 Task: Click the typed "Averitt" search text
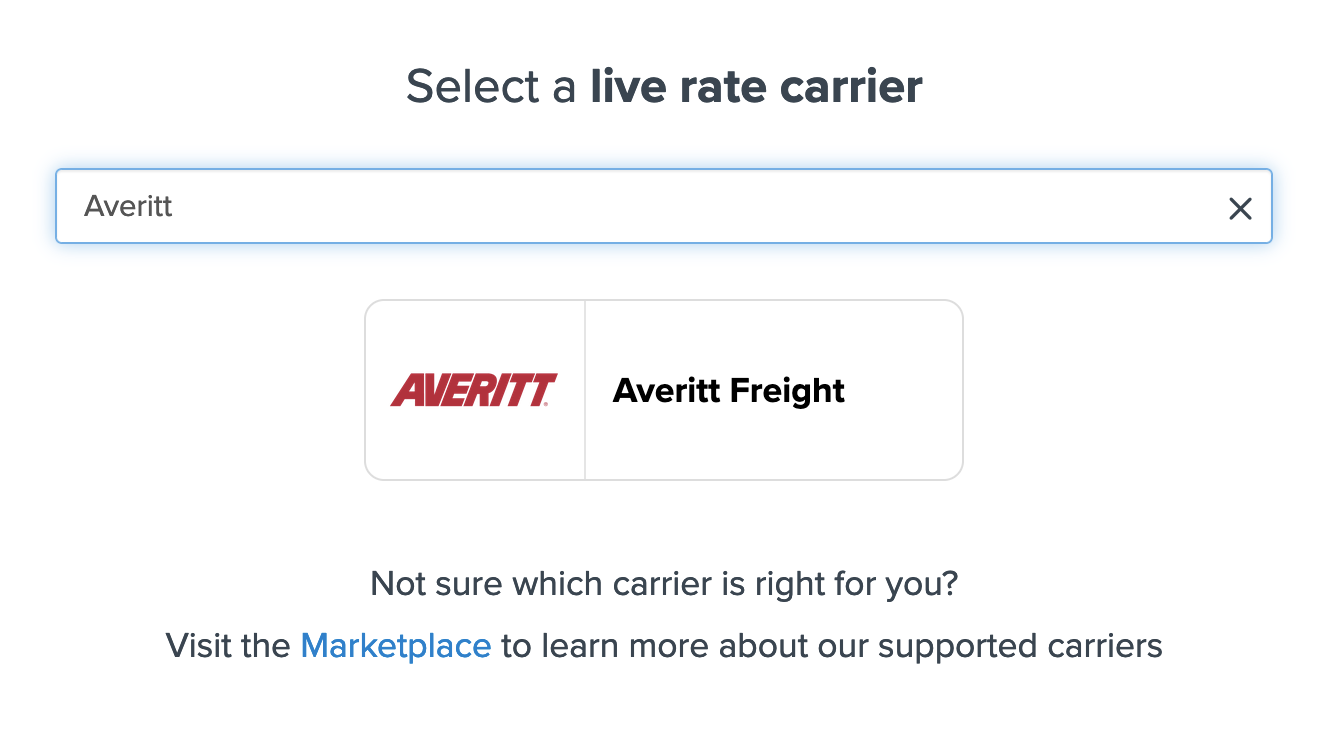click(128, 207)
